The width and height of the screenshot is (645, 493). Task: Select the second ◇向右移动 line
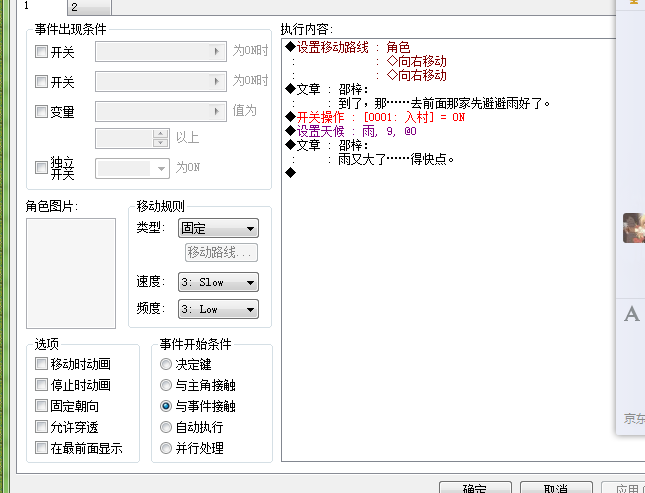pyautogui.click(x=416, y=75)
